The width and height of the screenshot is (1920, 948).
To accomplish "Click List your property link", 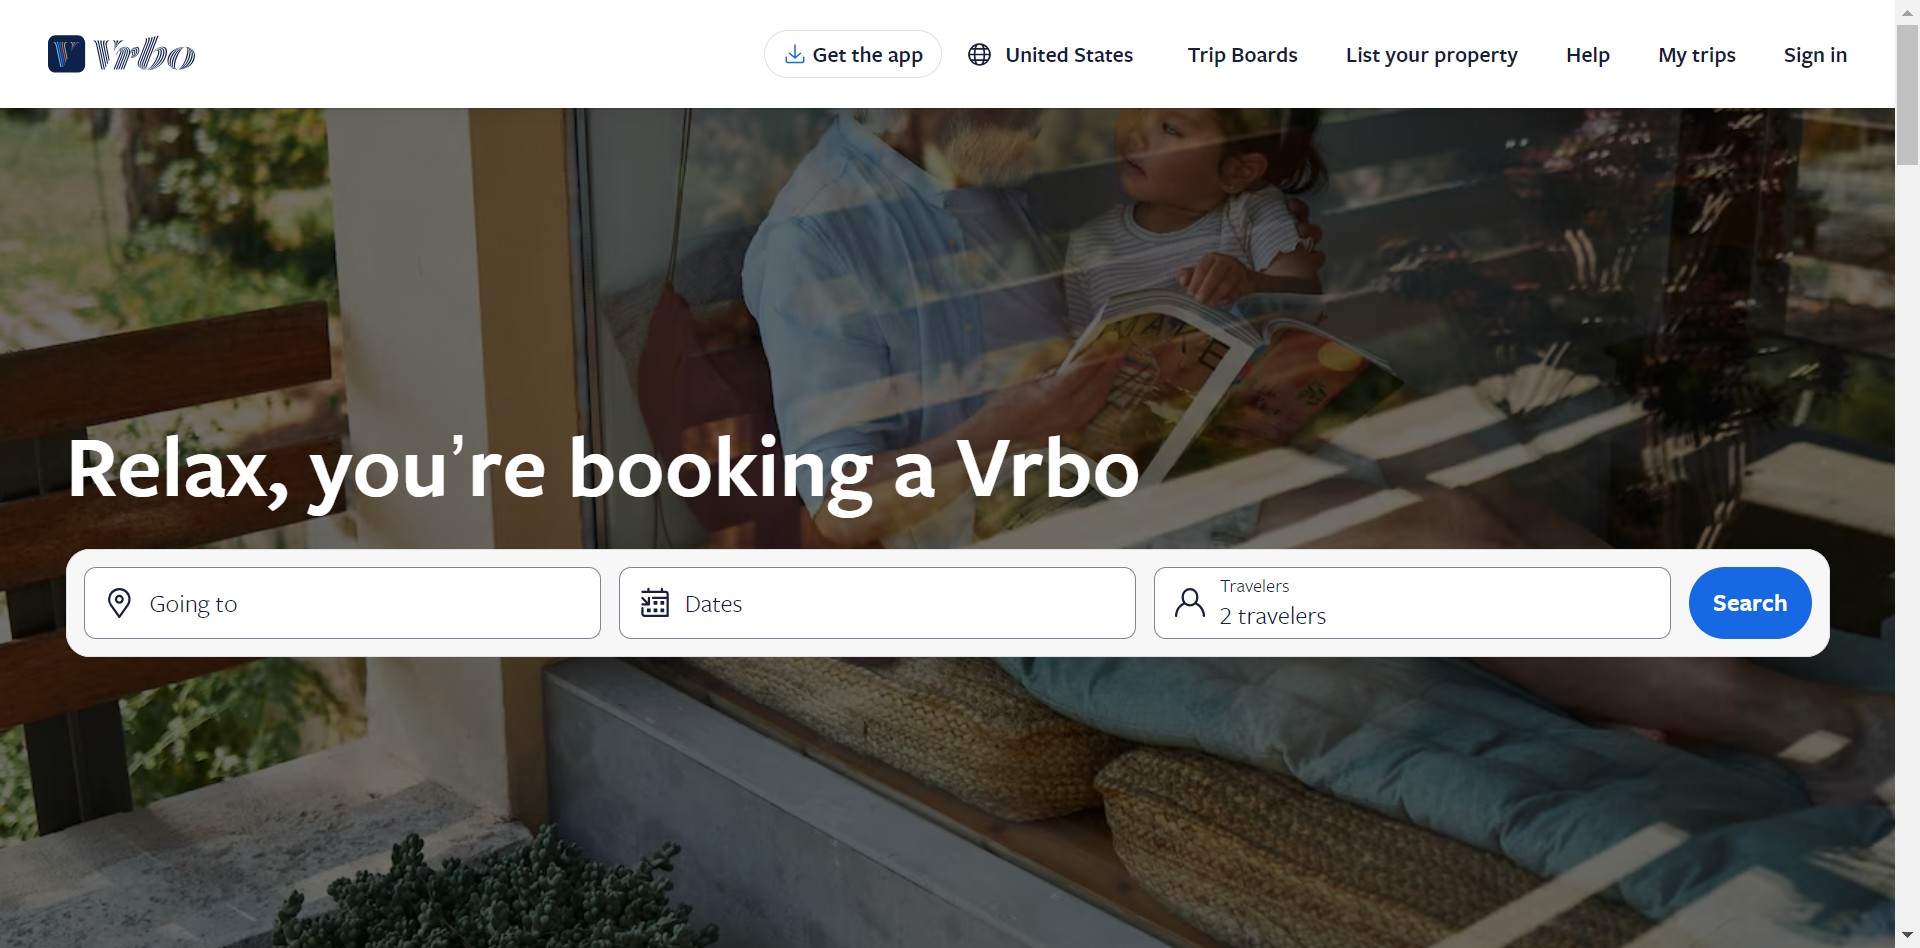I will [x=1431, y=54].
